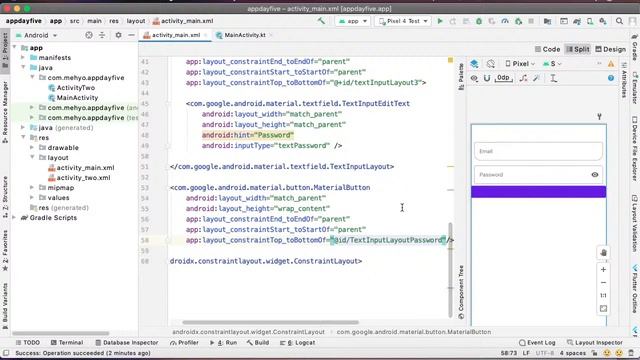This screenshot has height=360, width=640.
Task: Click the Collapse All icon in project panel
Action: pyautogui.click(x=102, y=35)
